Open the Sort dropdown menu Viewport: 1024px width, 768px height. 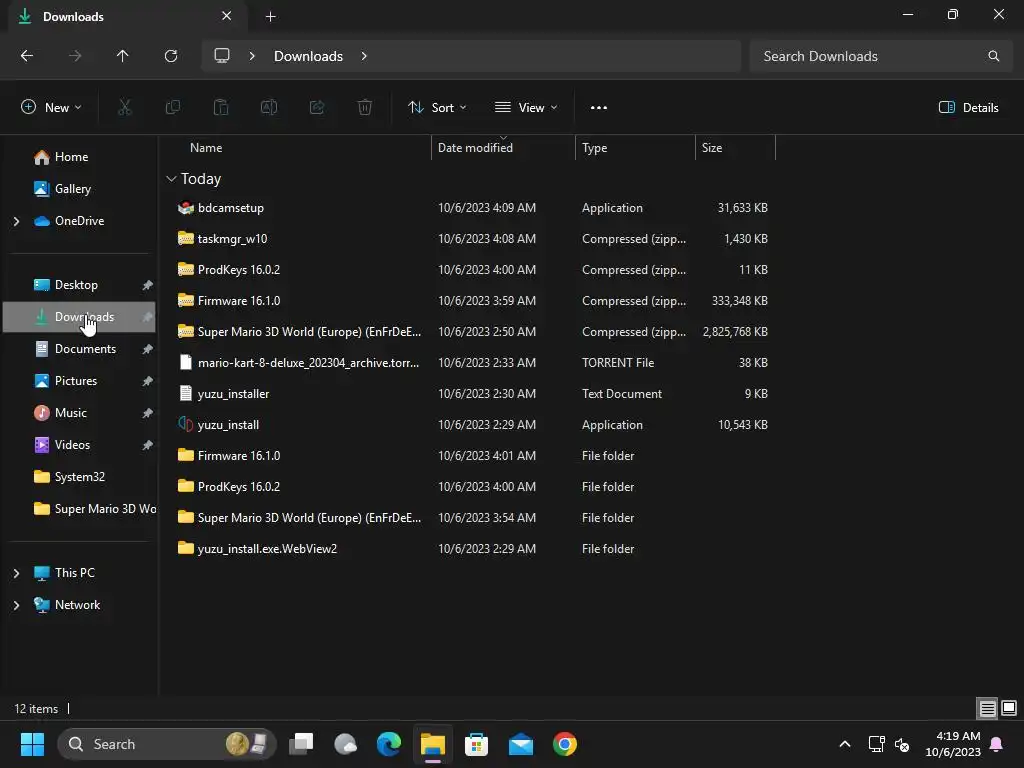point(437,108)
